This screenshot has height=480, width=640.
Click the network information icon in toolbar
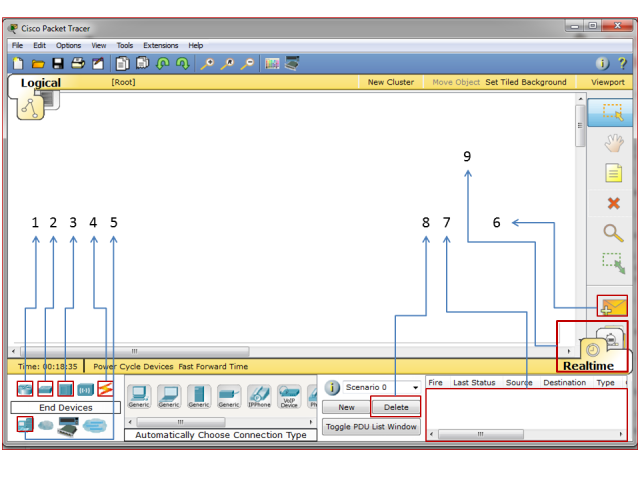coord(602,63)
